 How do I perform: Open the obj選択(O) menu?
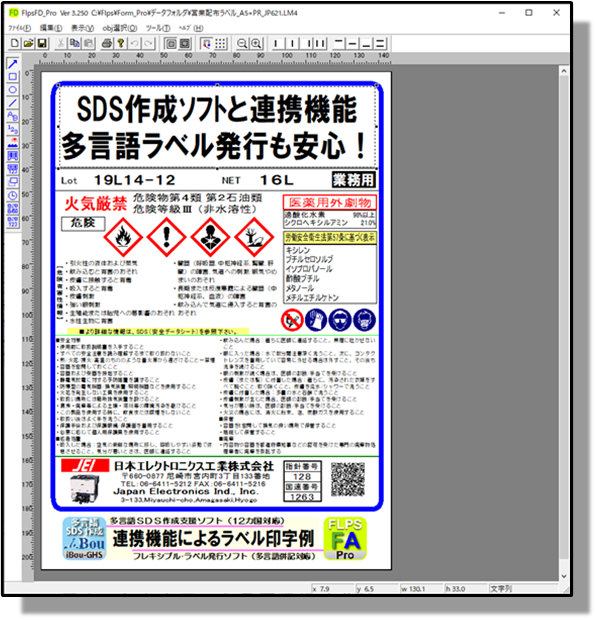(x=120, y=28)
